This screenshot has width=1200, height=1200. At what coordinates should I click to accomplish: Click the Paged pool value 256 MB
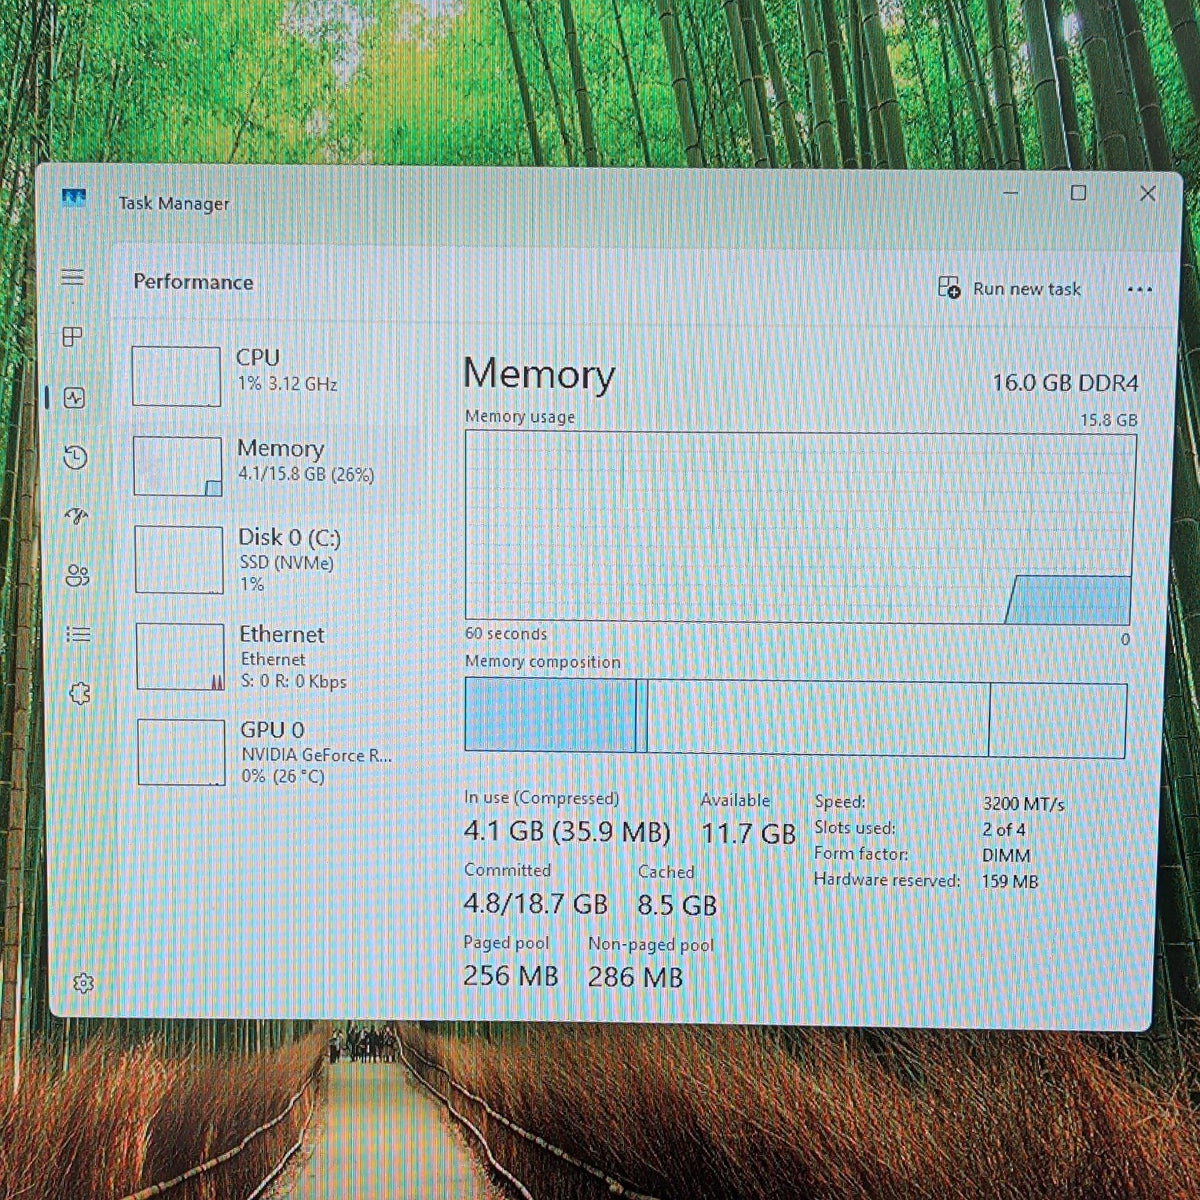click(x=510, y=976)
